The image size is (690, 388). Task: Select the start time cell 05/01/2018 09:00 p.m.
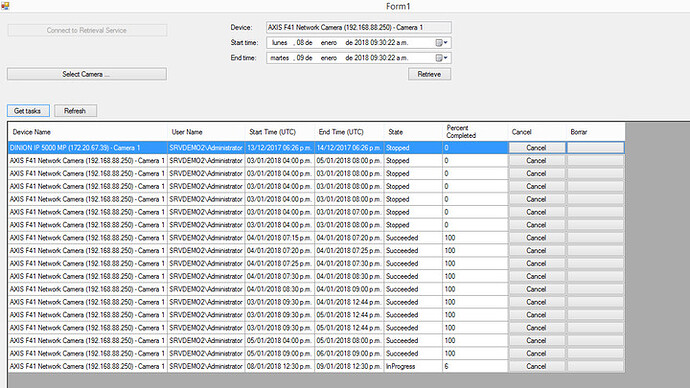[x=279, y=353]
